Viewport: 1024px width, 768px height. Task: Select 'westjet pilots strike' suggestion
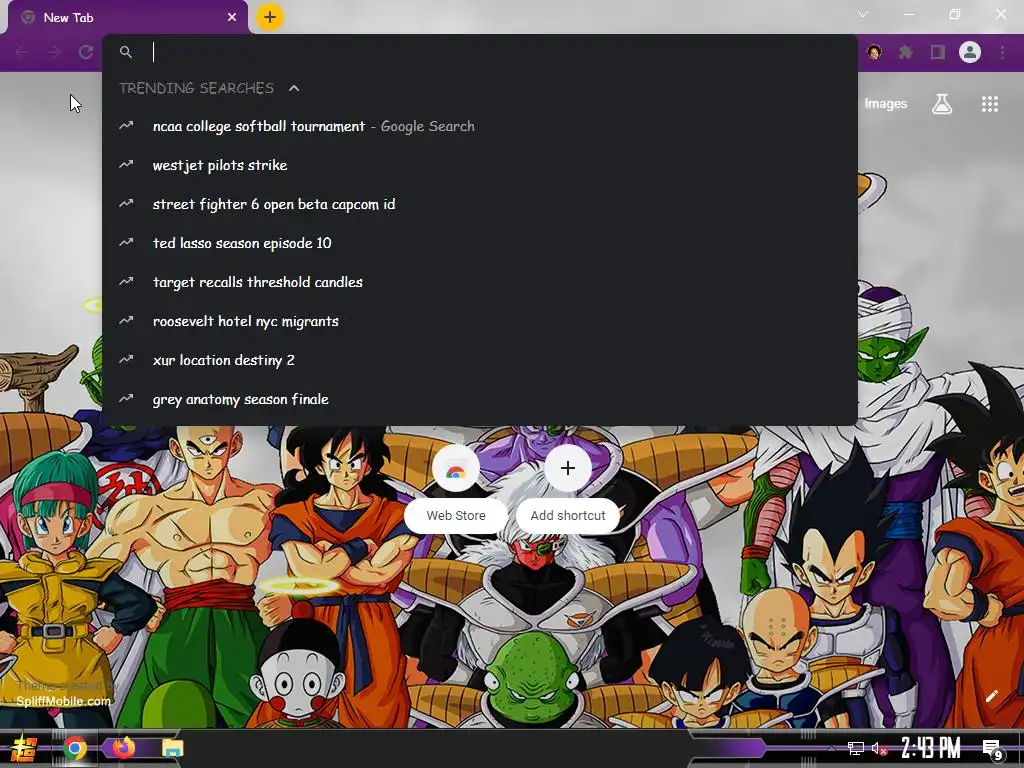[479, 165]
